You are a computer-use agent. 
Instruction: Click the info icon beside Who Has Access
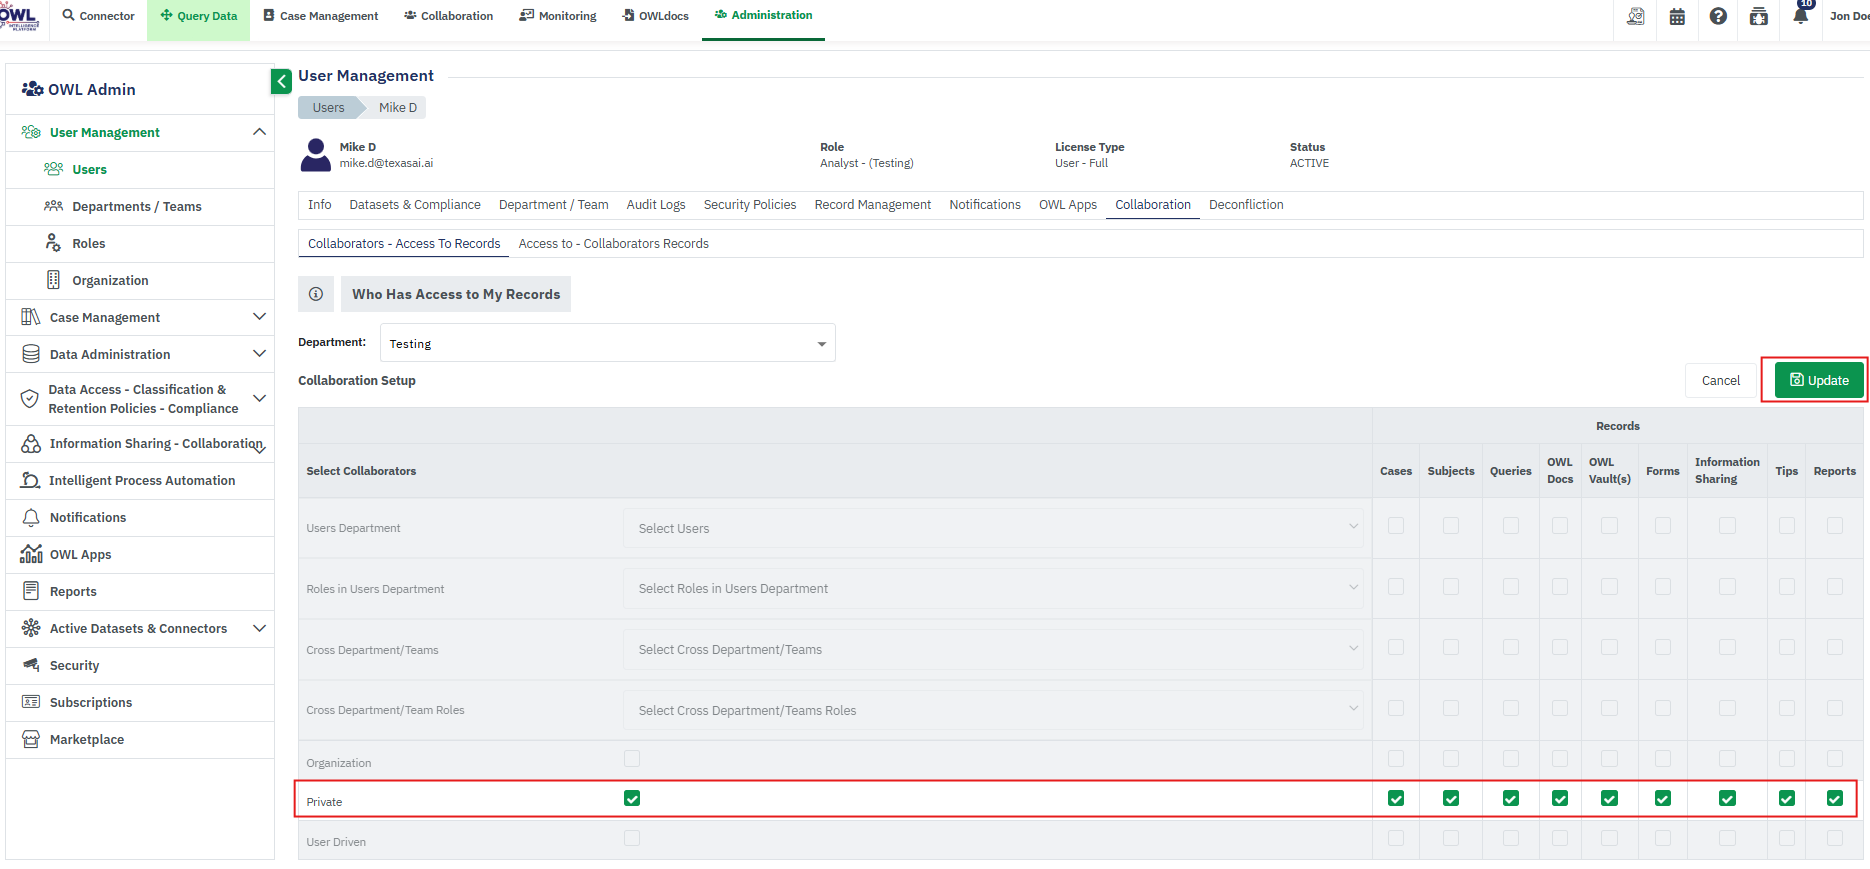coord(316,294)
